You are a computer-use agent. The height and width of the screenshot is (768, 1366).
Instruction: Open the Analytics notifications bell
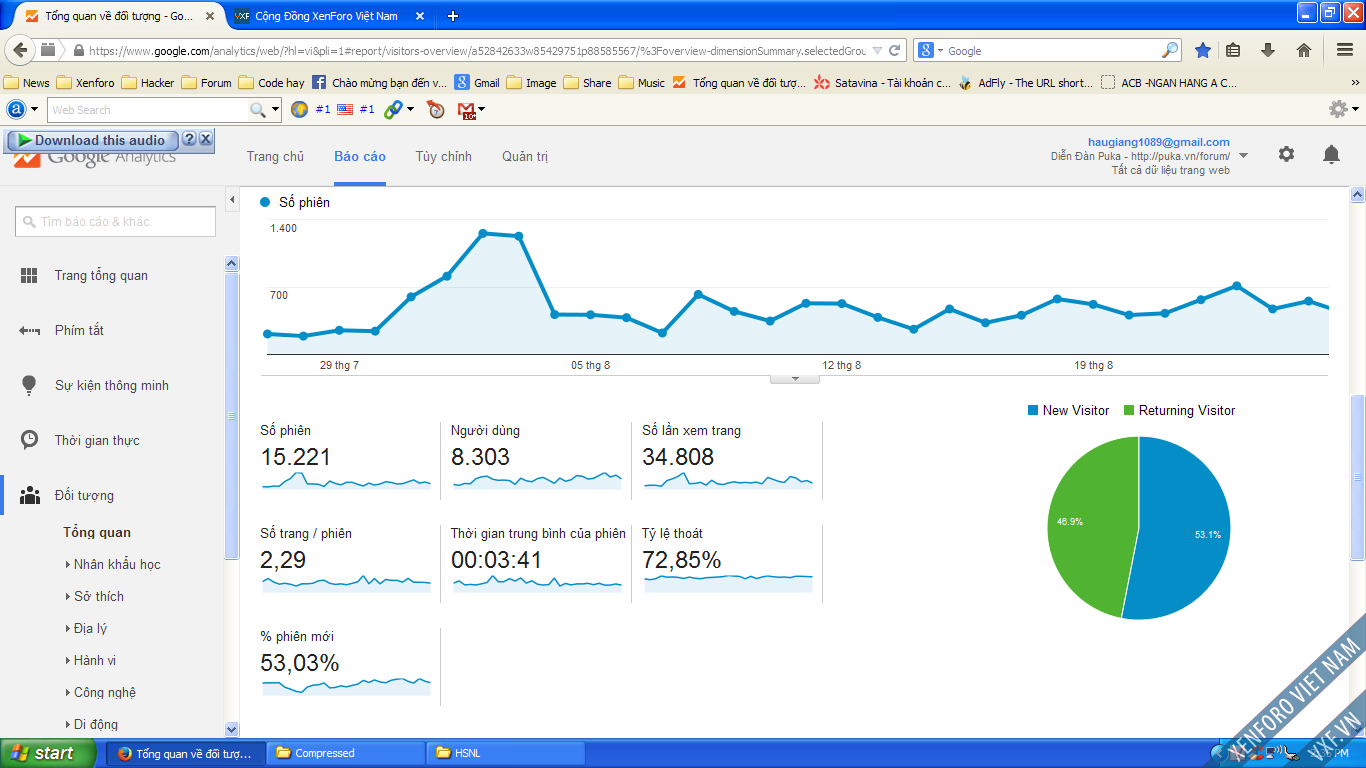pos(1331,154)
